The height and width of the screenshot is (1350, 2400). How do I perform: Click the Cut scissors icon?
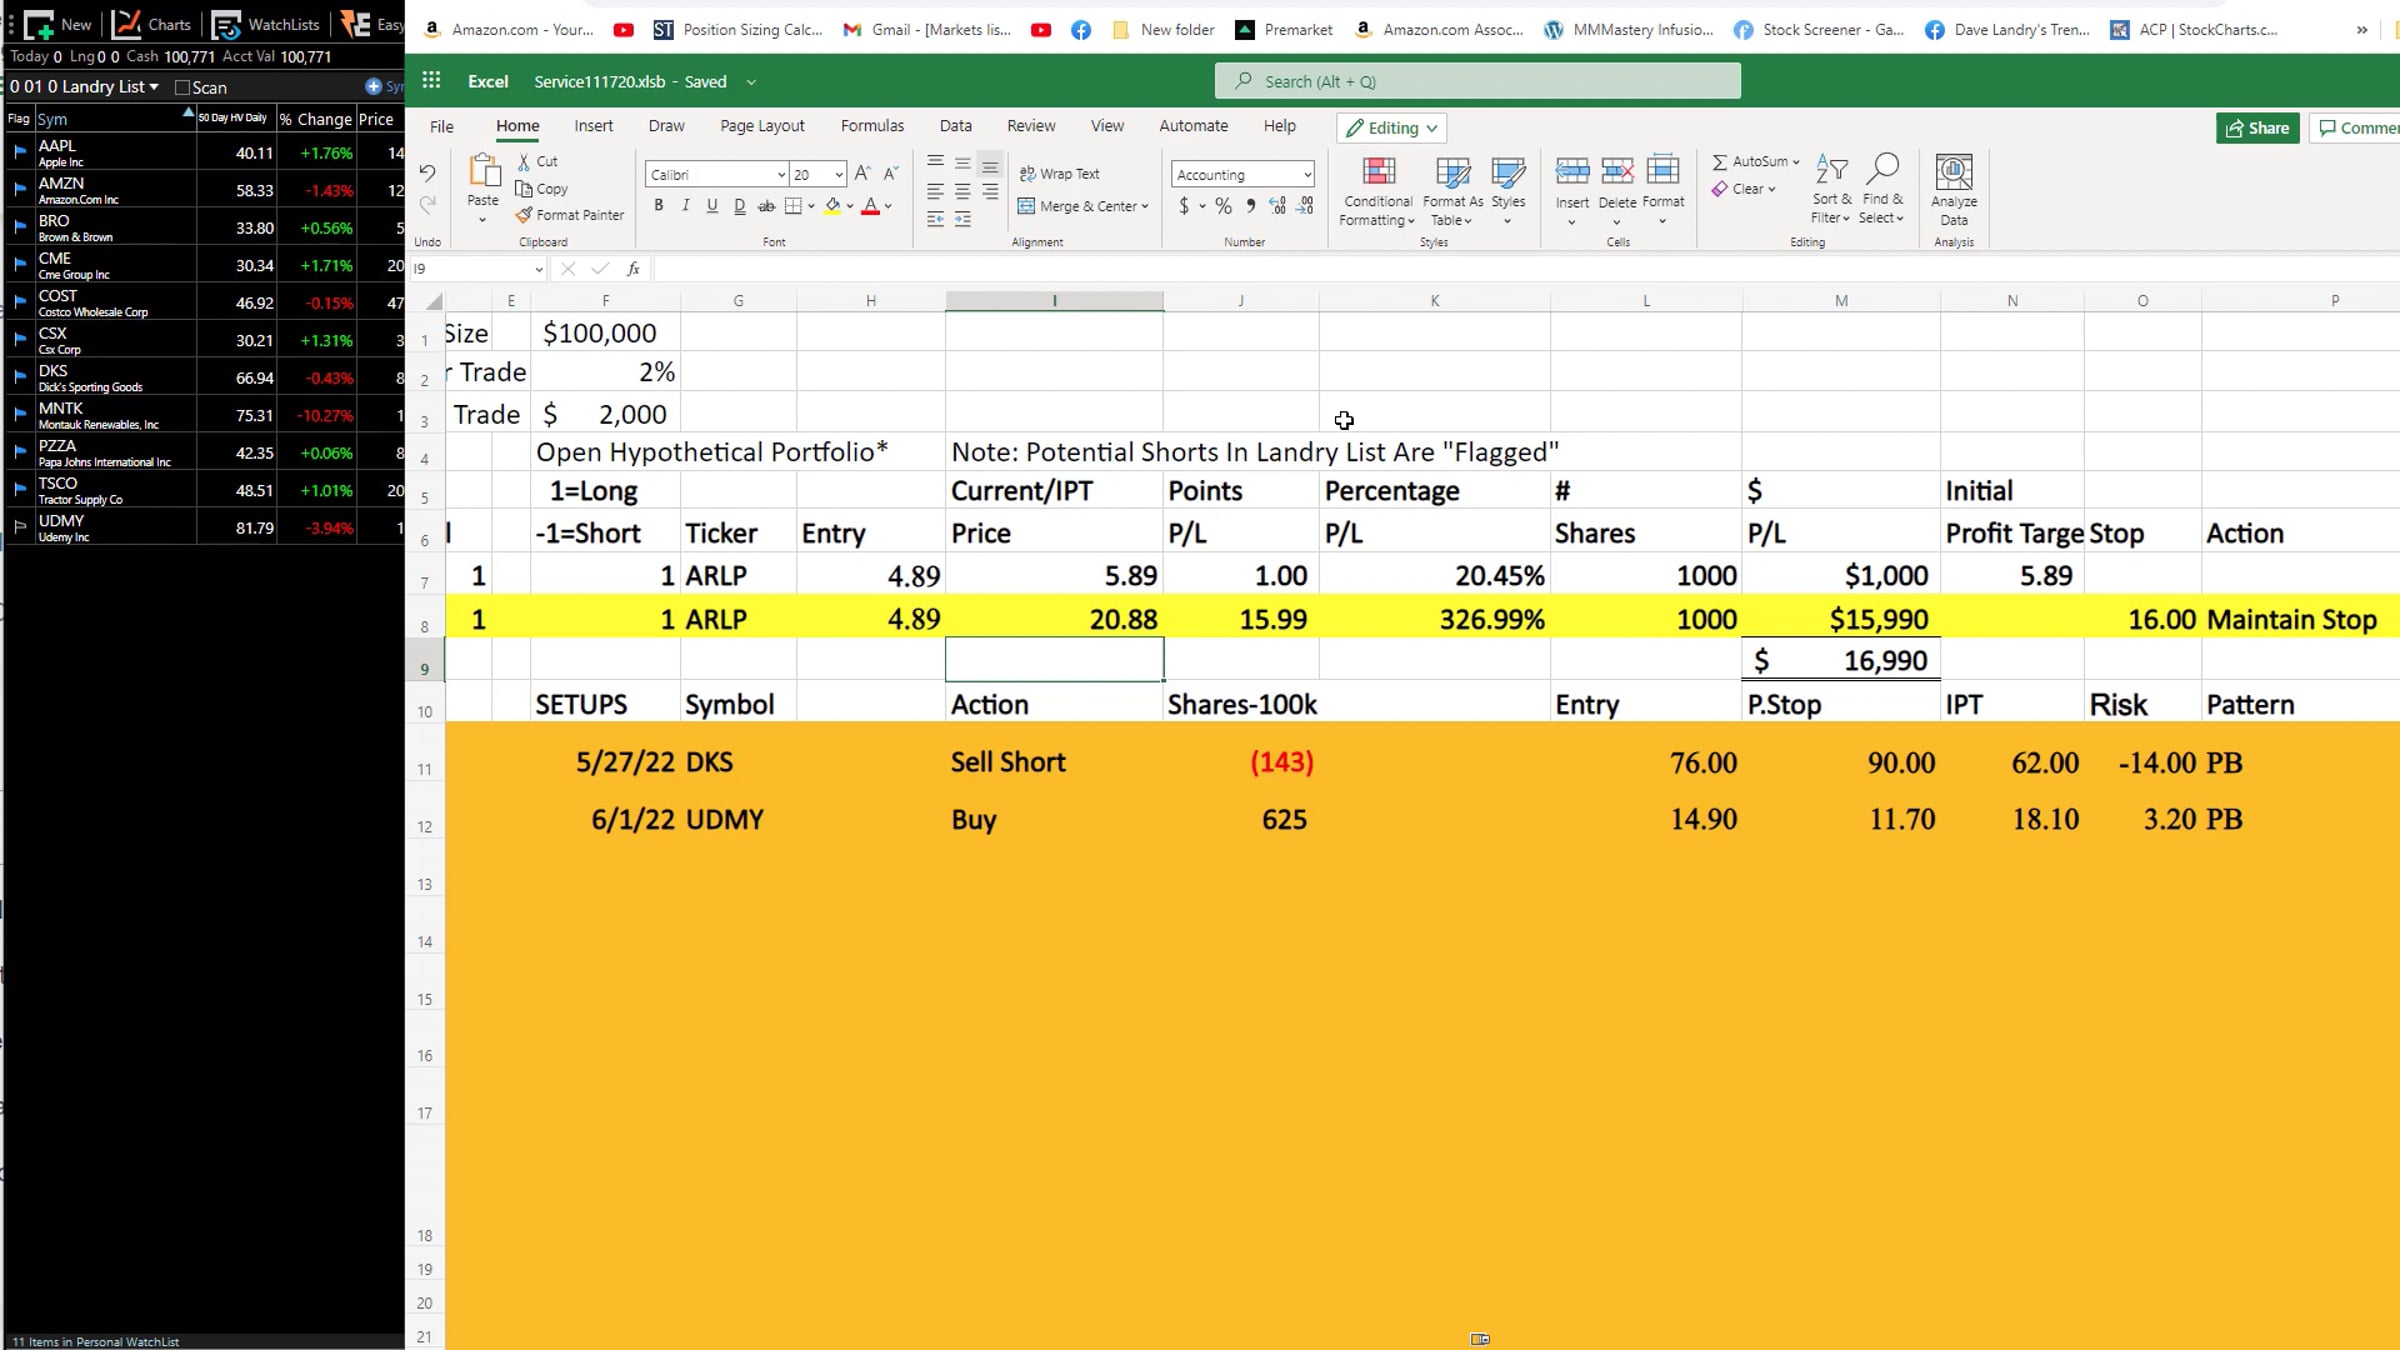pyautogui.click(x=524, y=161)
